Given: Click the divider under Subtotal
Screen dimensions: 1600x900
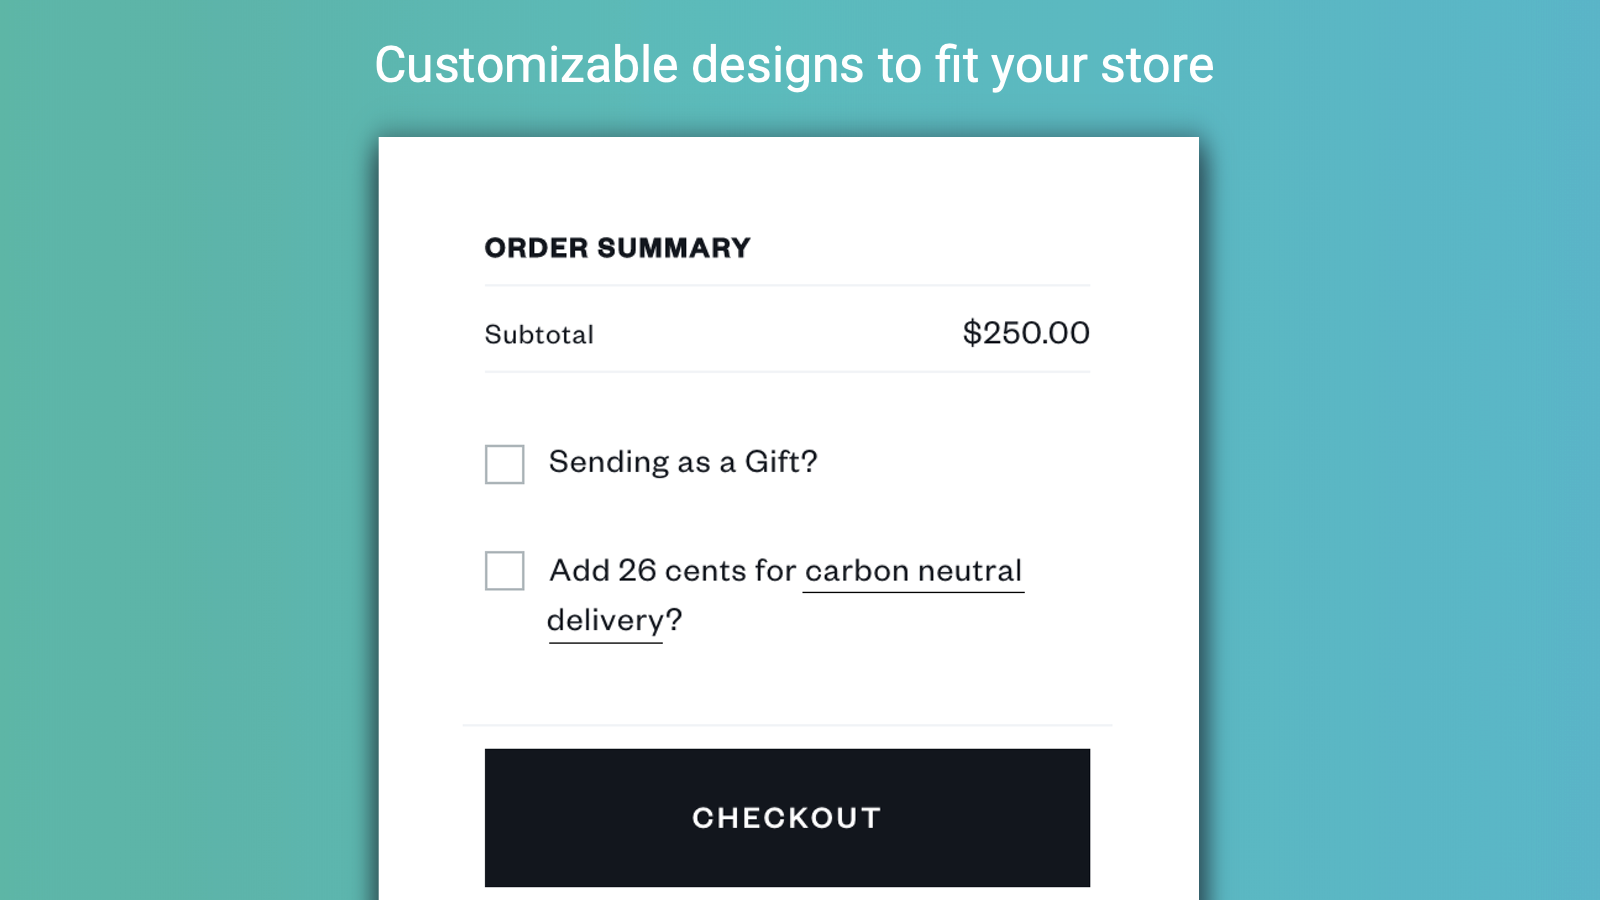Looking at the screenshot, I should click(787, 372).
